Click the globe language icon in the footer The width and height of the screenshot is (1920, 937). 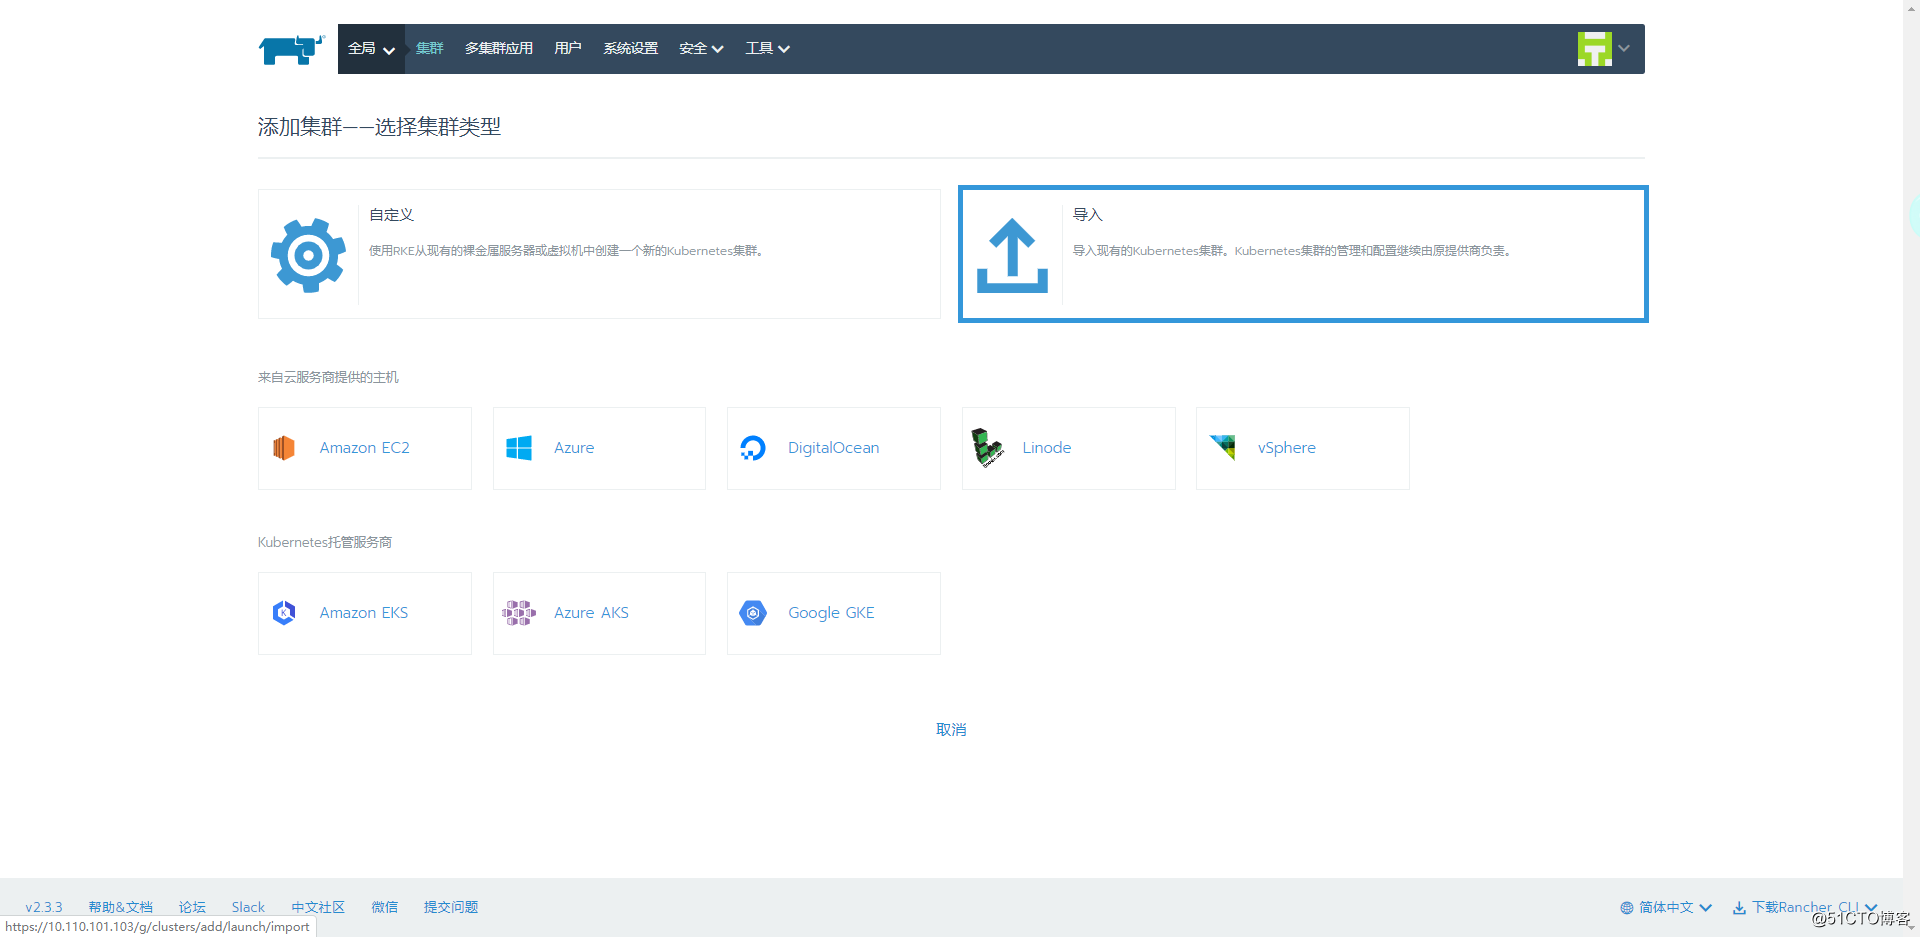(1627, 908)
